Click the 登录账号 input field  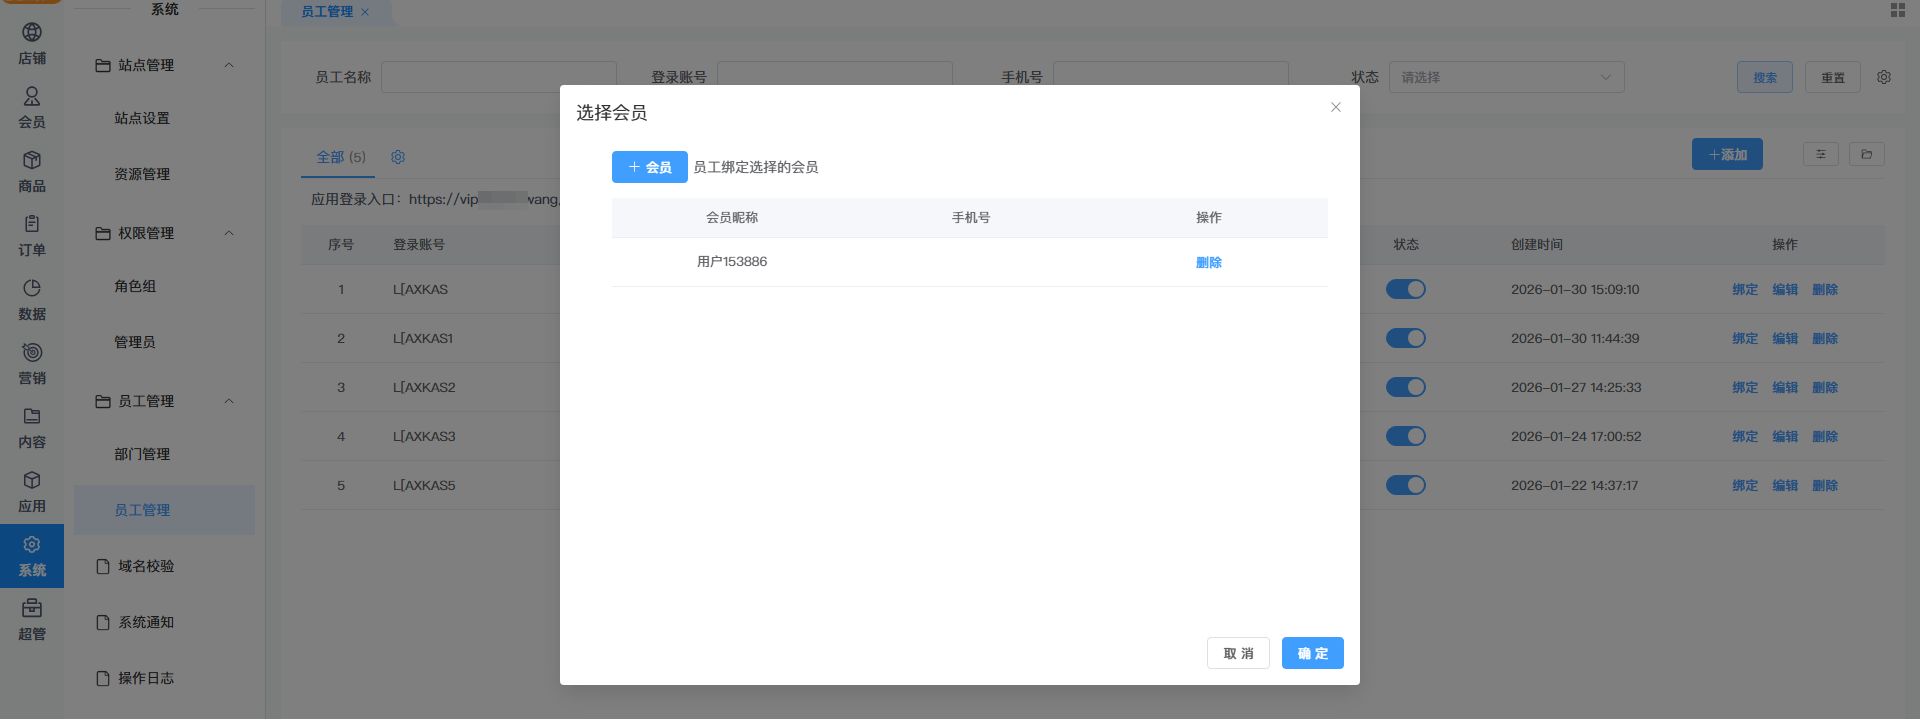[834, 77]
